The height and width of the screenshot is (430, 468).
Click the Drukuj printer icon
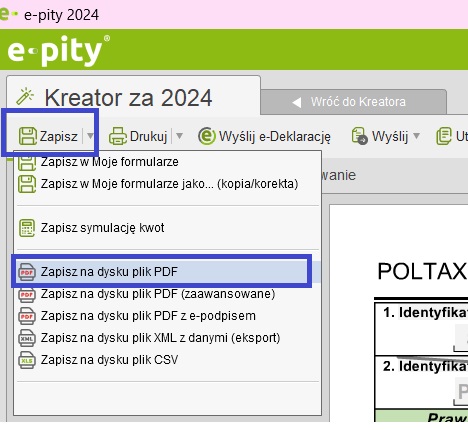(x=118, y=136)
